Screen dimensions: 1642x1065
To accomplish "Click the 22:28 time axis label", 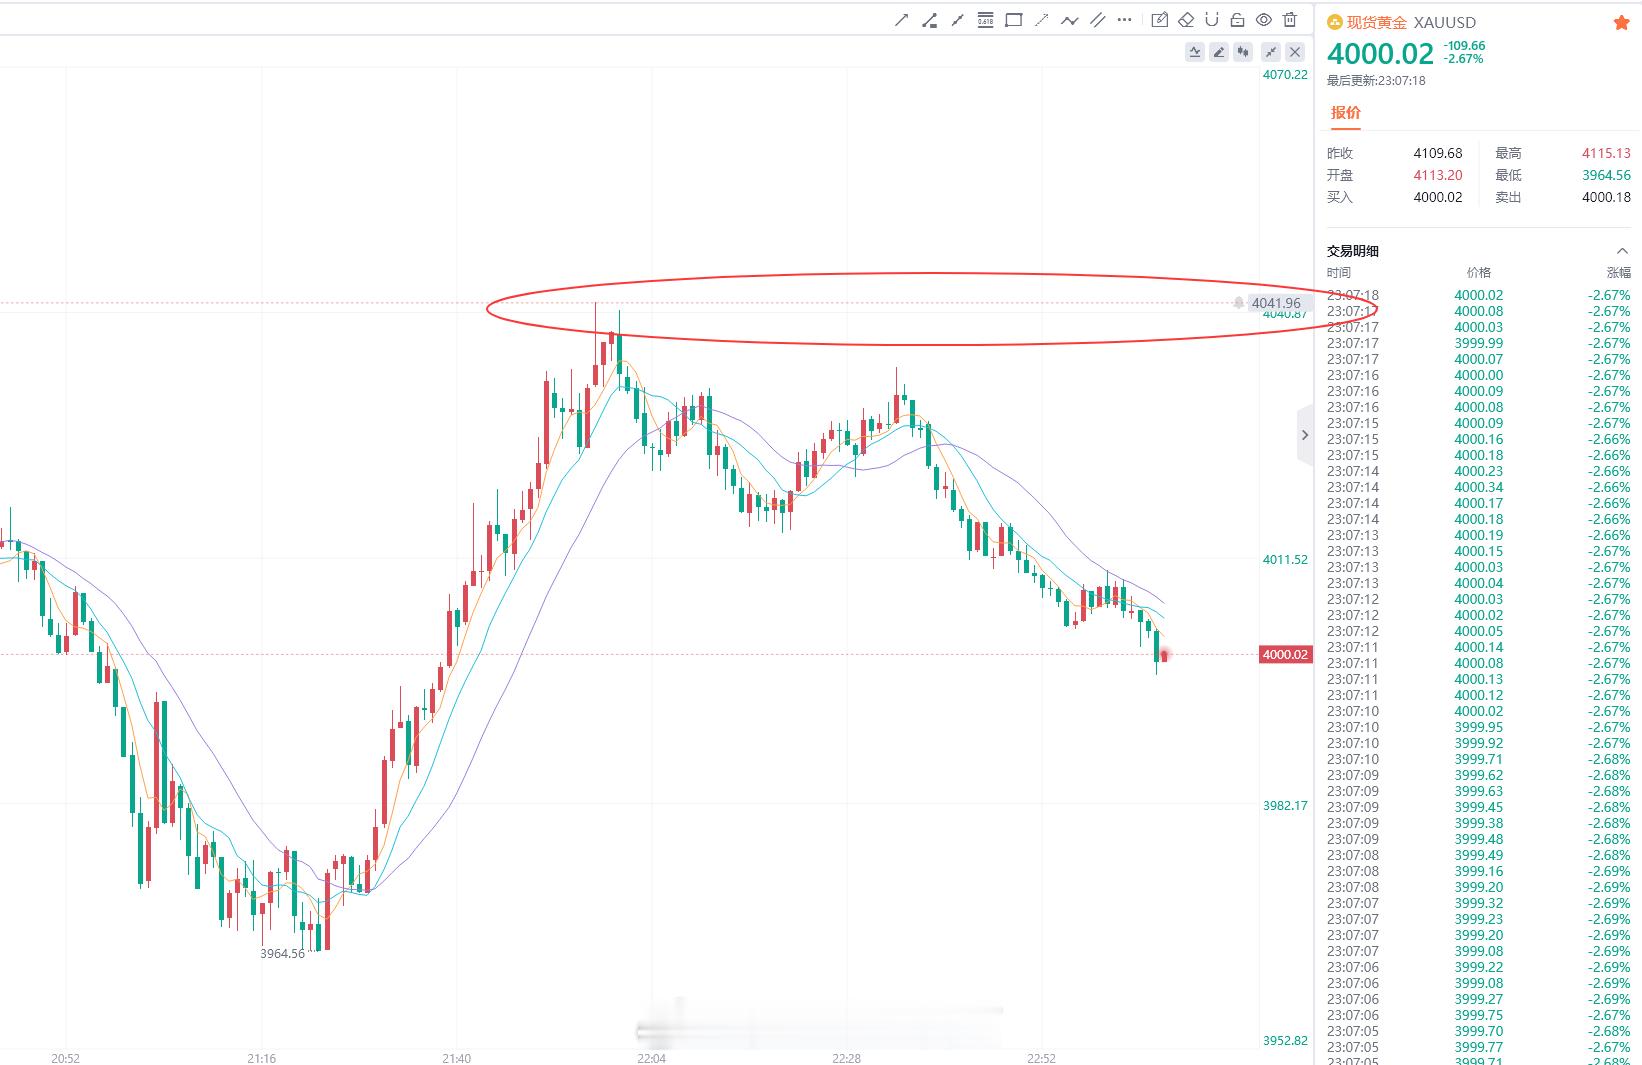I will coord(846,1058).
